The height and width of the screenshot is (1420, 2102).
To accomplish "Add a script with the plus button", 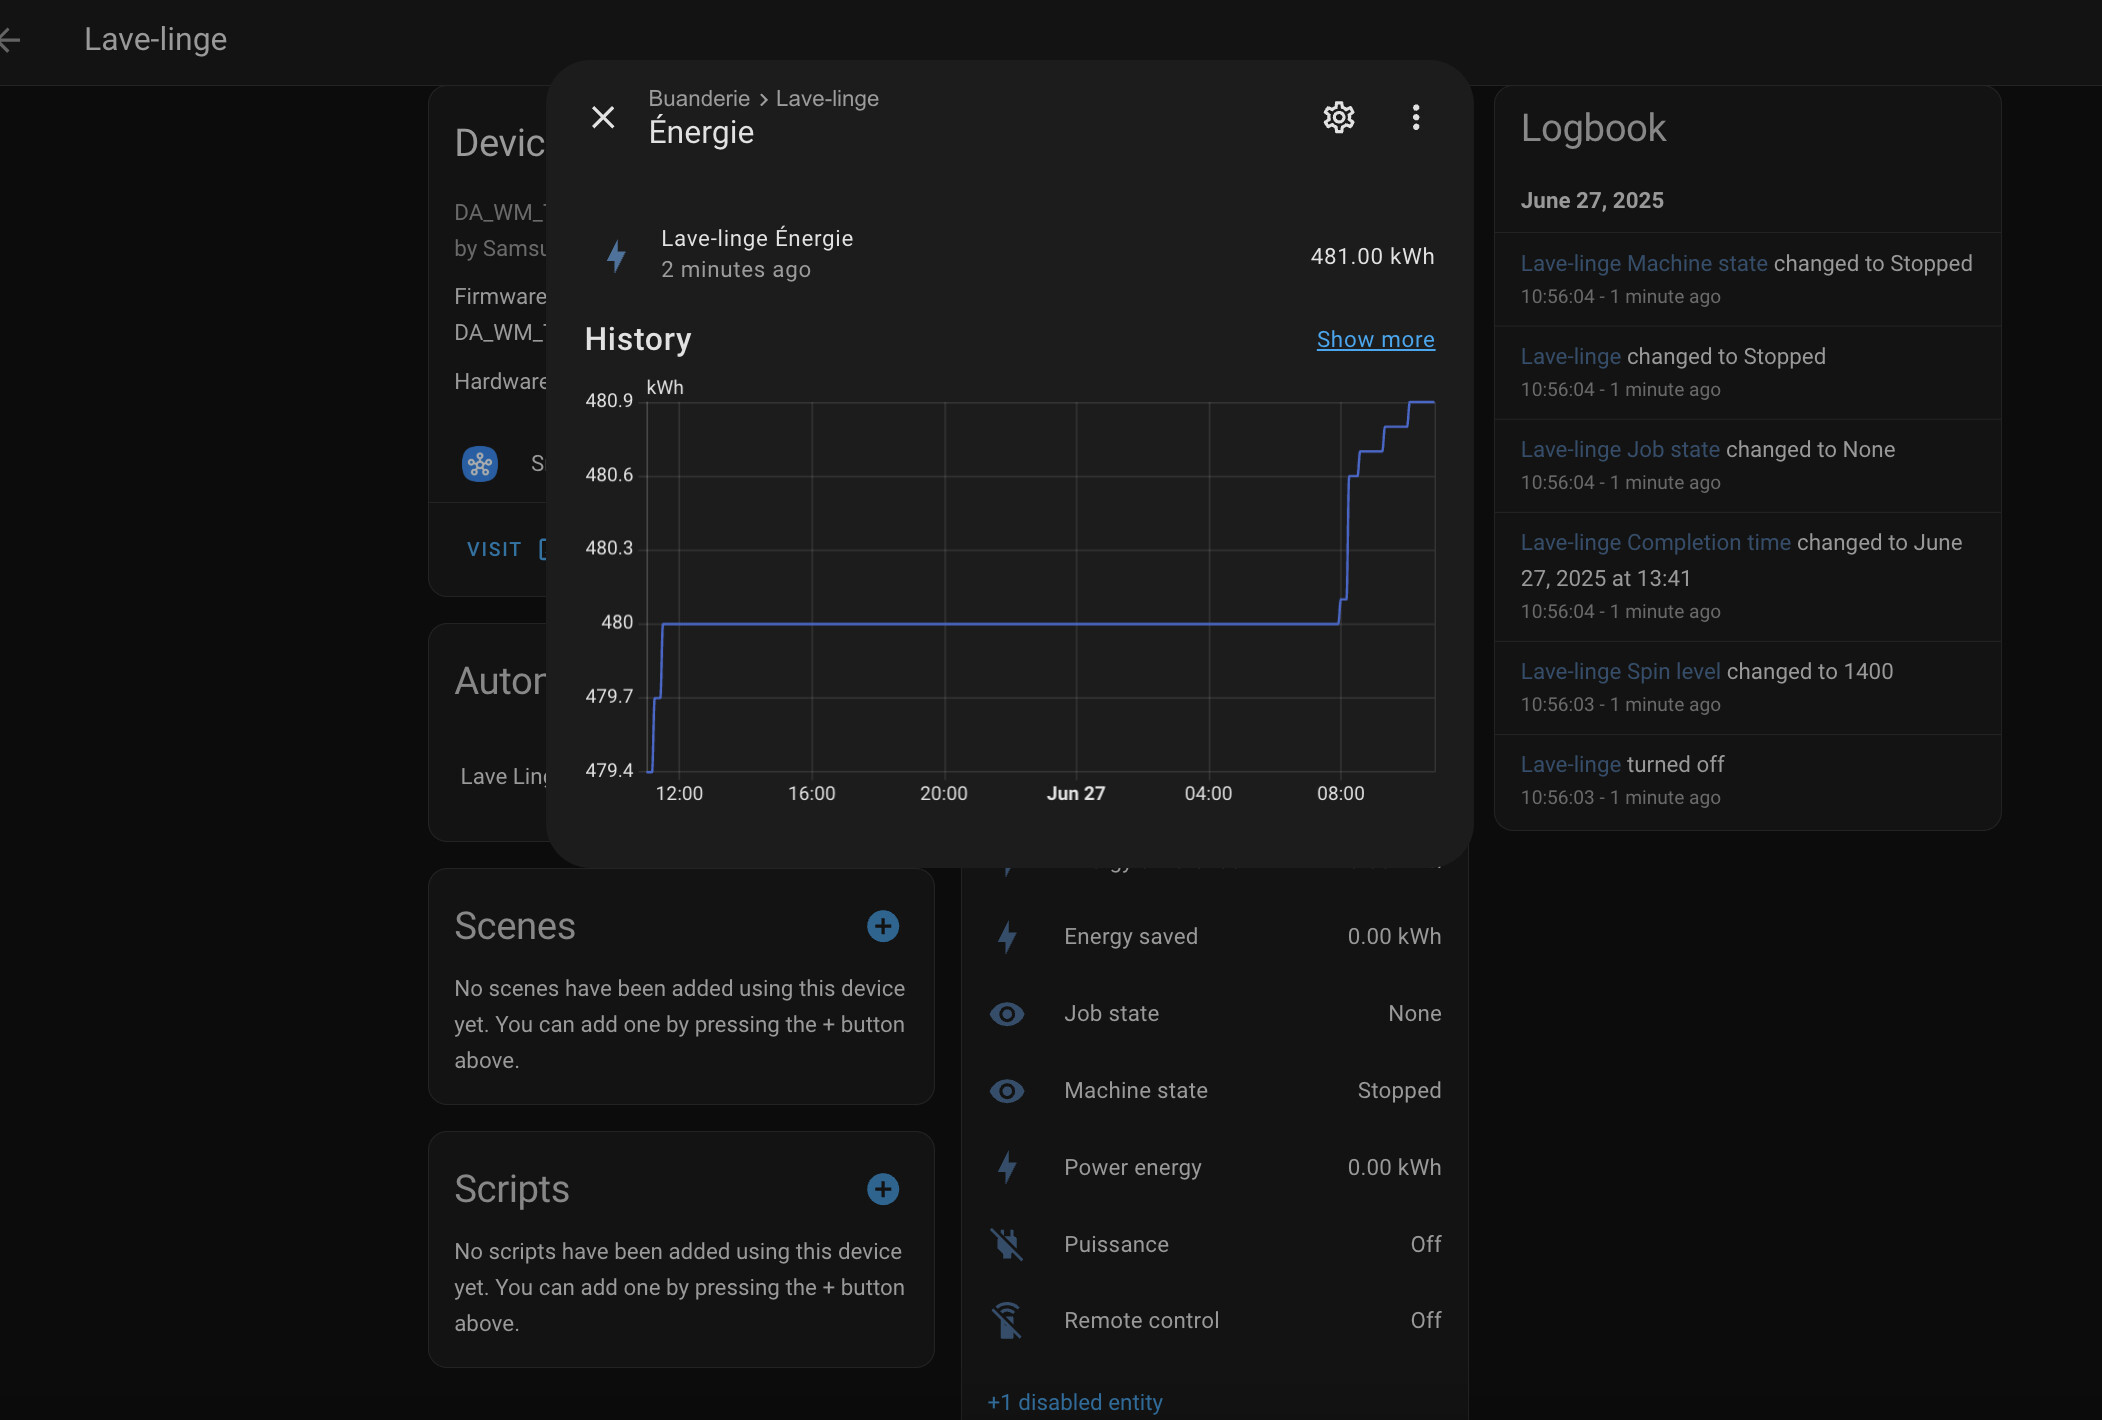I will [x=882, y=1189].
